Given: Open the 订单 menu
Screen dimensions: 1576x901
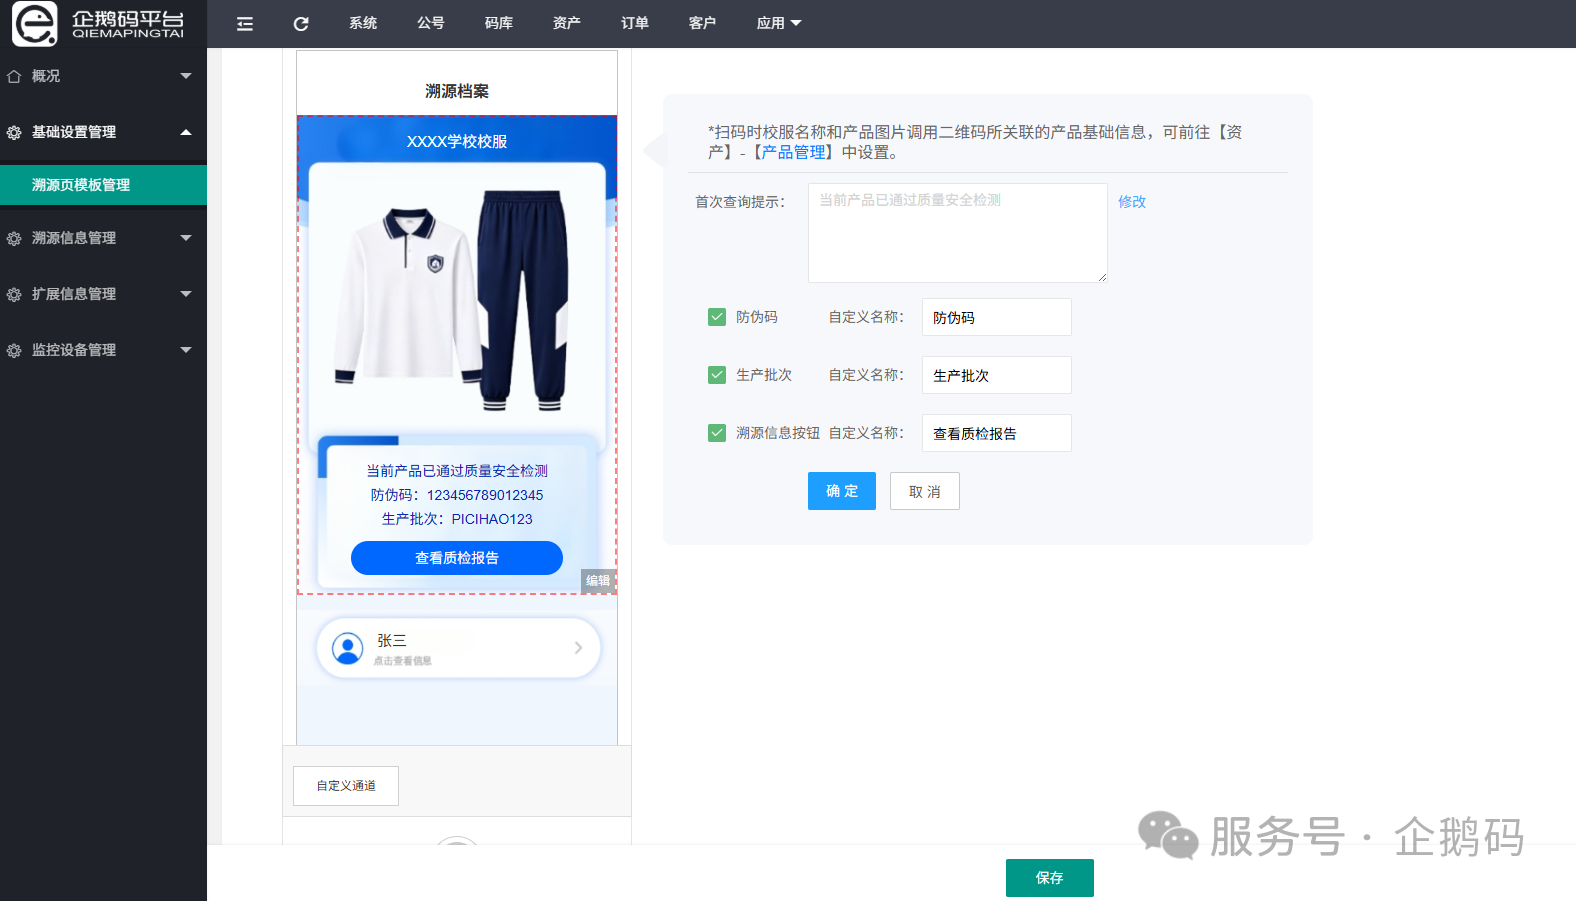Looking at the screenshot, I should [x=635, y=23].
